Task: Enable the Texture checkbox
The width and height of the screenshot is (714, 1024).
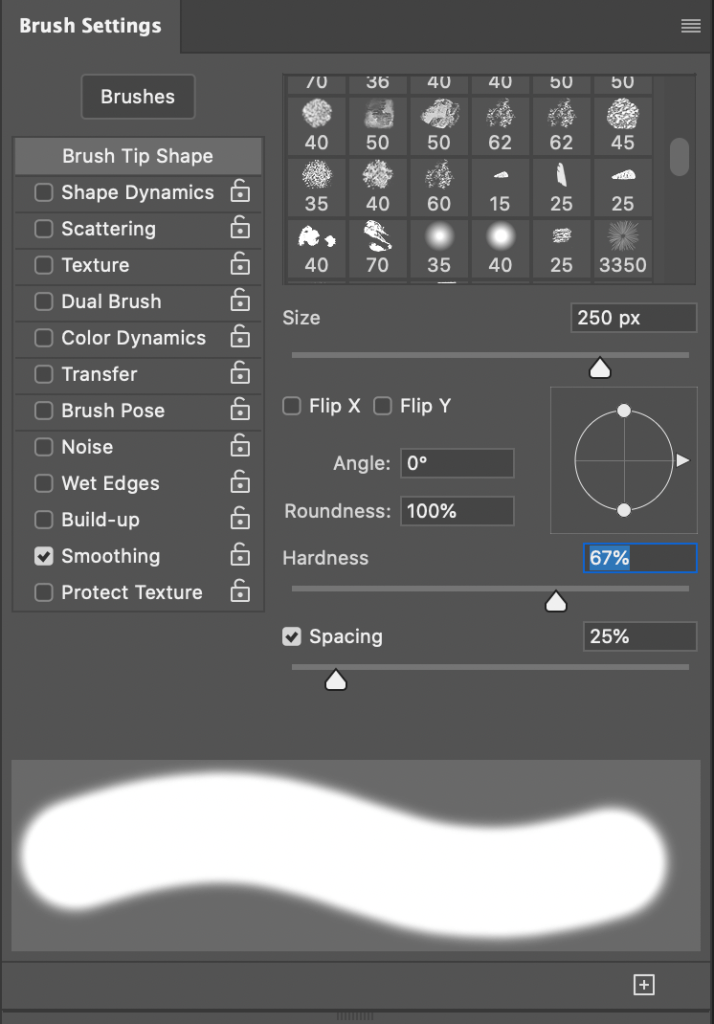Action: click(44, 265)
